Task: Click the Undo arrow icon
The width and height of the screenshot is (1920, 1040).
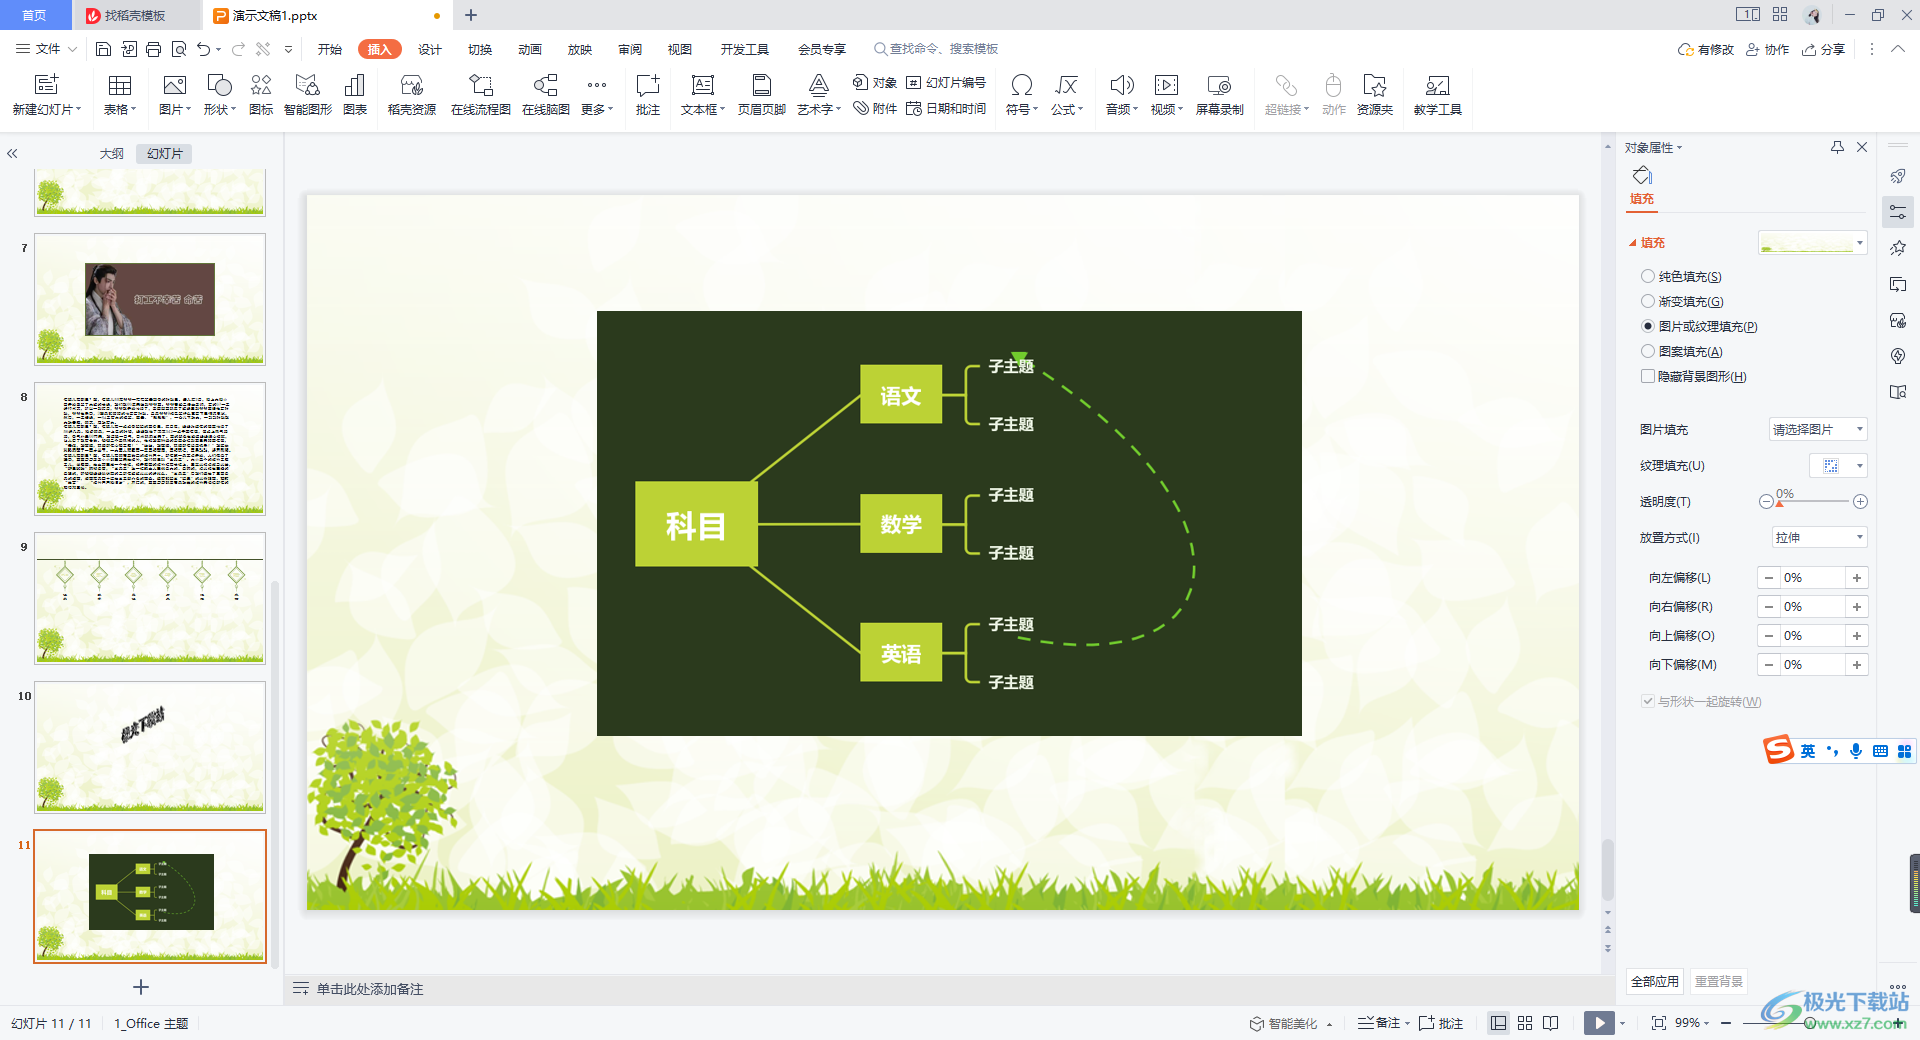Action: (204, 49)
